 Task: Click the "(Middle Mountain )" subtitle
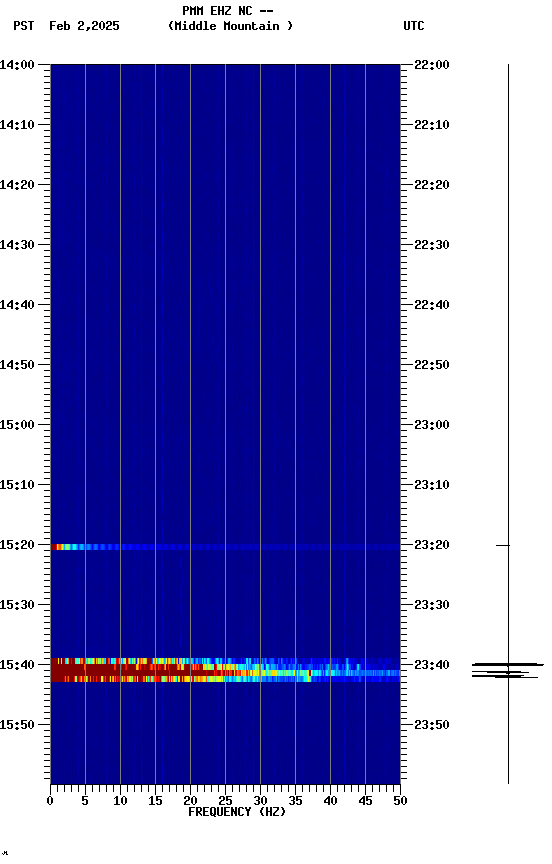(x=230, y=26)
